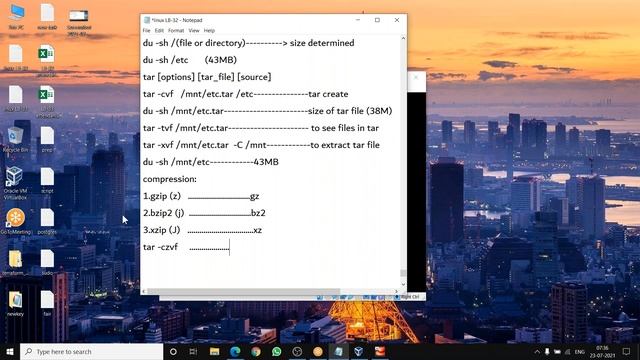
Task: Select the terraform folder icon on desktop
Action: 15,263
